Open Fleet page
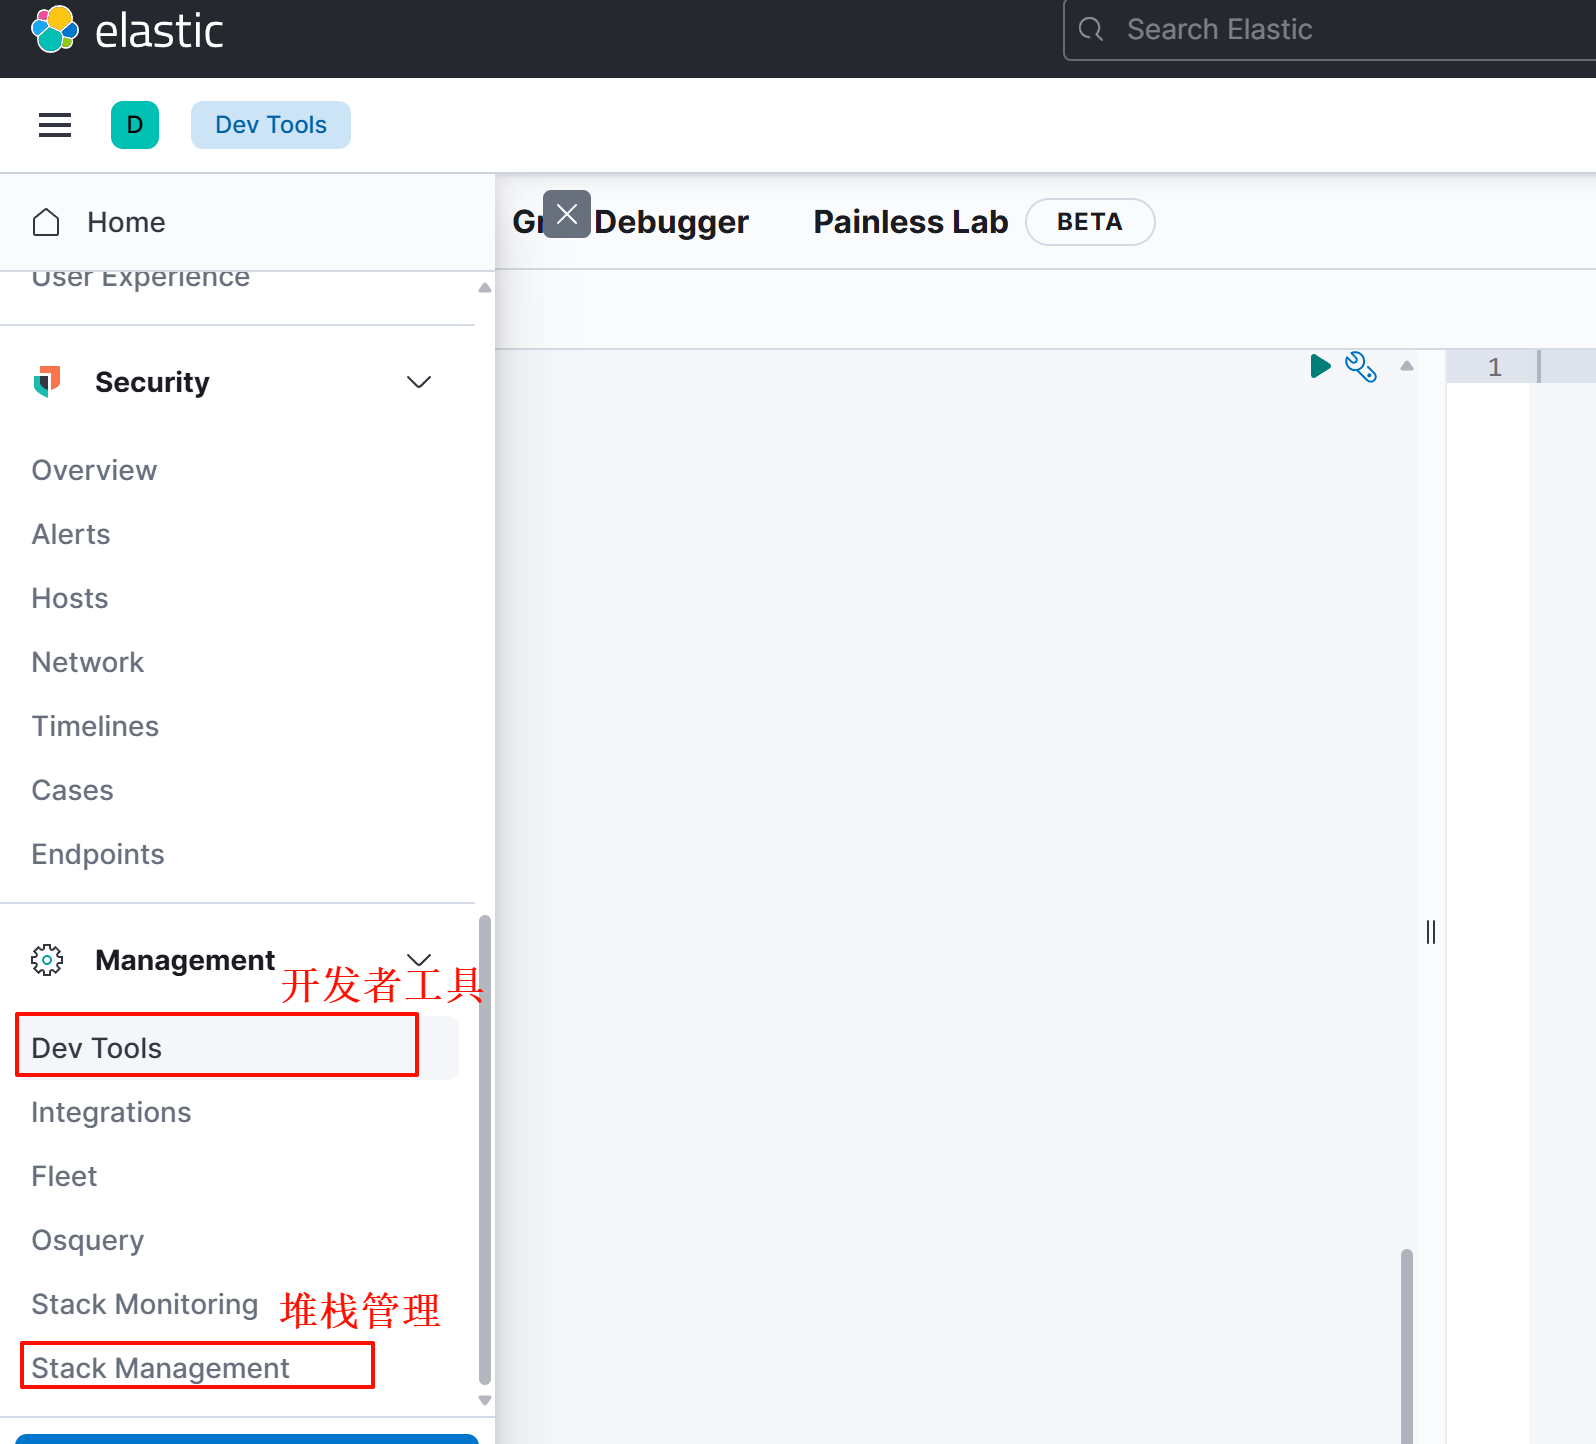 click(x=65, y=1176)
